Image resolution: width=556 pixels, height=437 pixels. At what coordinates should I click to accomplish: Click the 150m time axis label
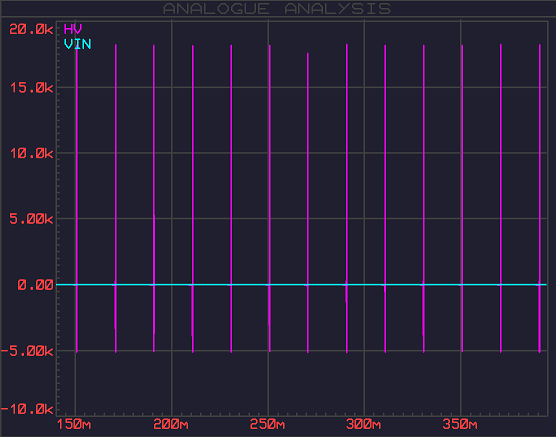(74, 424)
